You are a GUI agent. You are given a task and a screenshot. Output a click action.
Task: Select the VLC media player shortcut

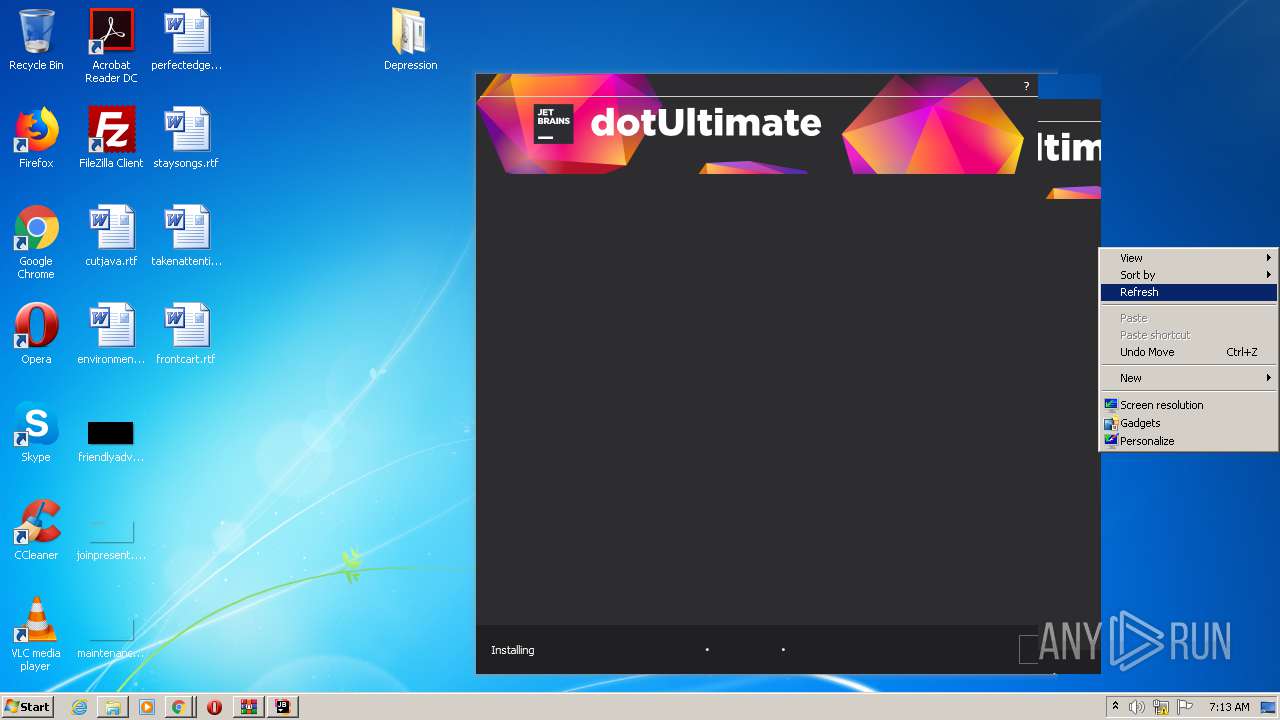pos(36,634)
